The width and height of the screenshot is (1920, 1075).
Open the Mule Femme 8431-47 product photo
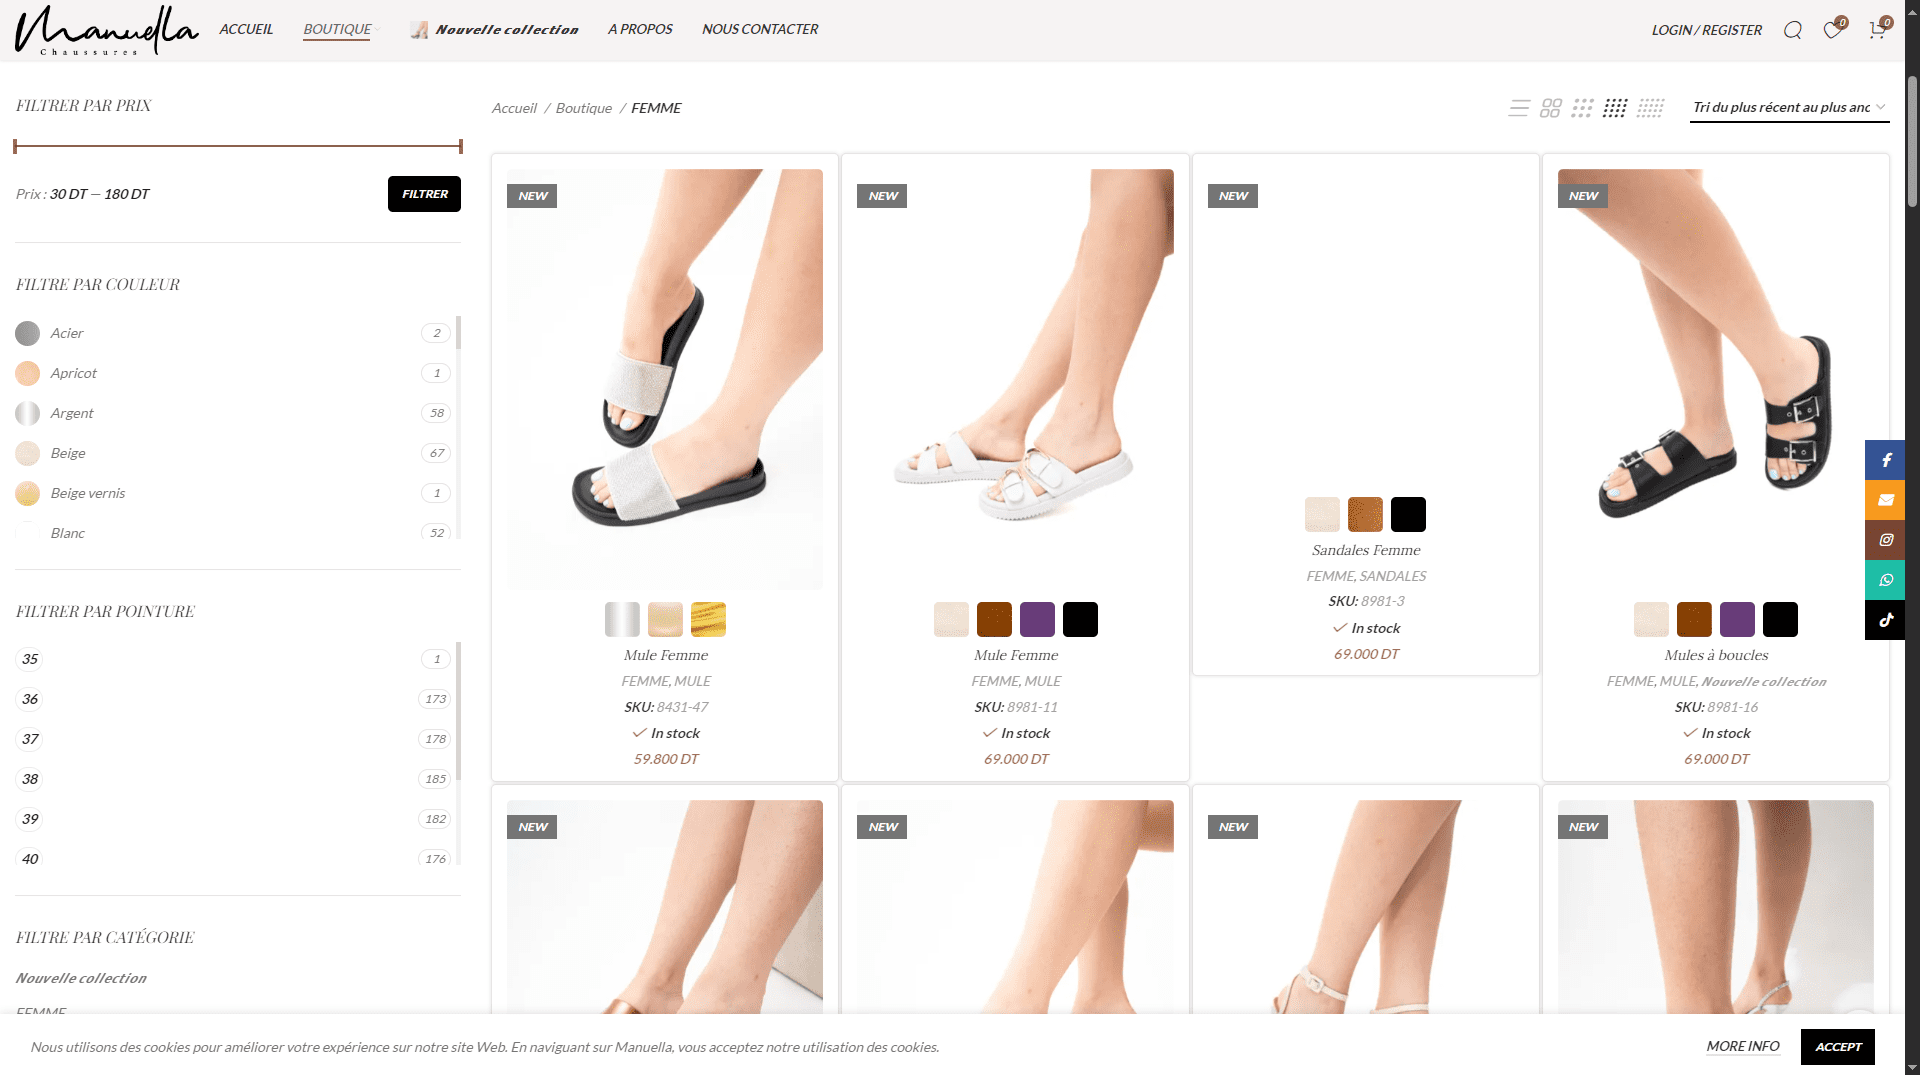point(665,379)
